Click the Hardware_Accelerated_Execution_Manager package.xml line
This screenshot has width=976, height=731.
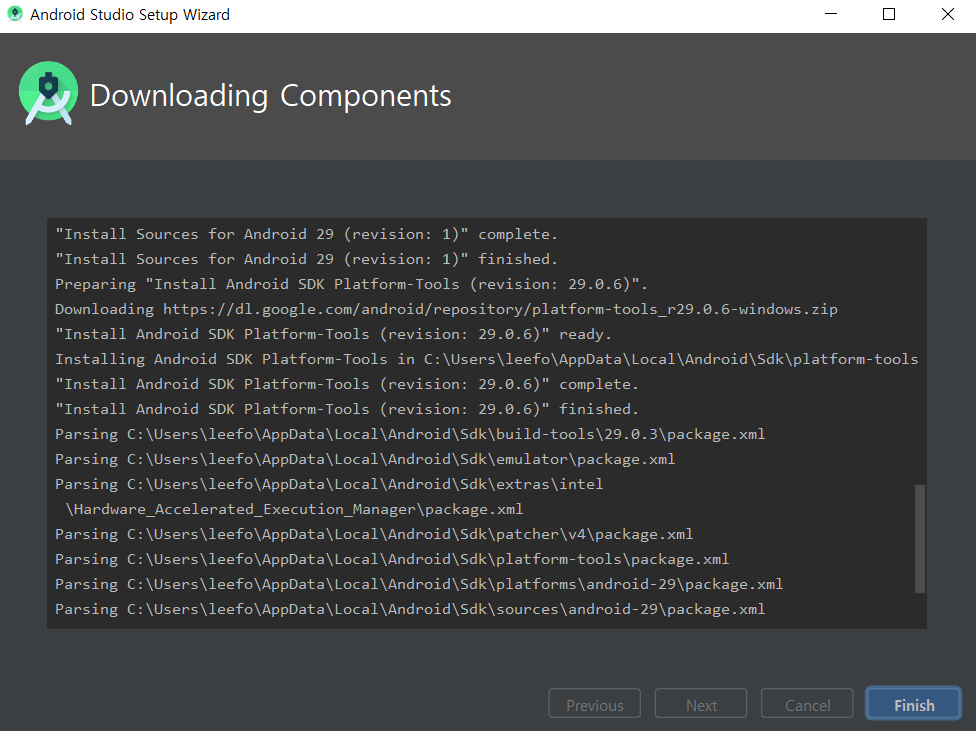(294, 509)
